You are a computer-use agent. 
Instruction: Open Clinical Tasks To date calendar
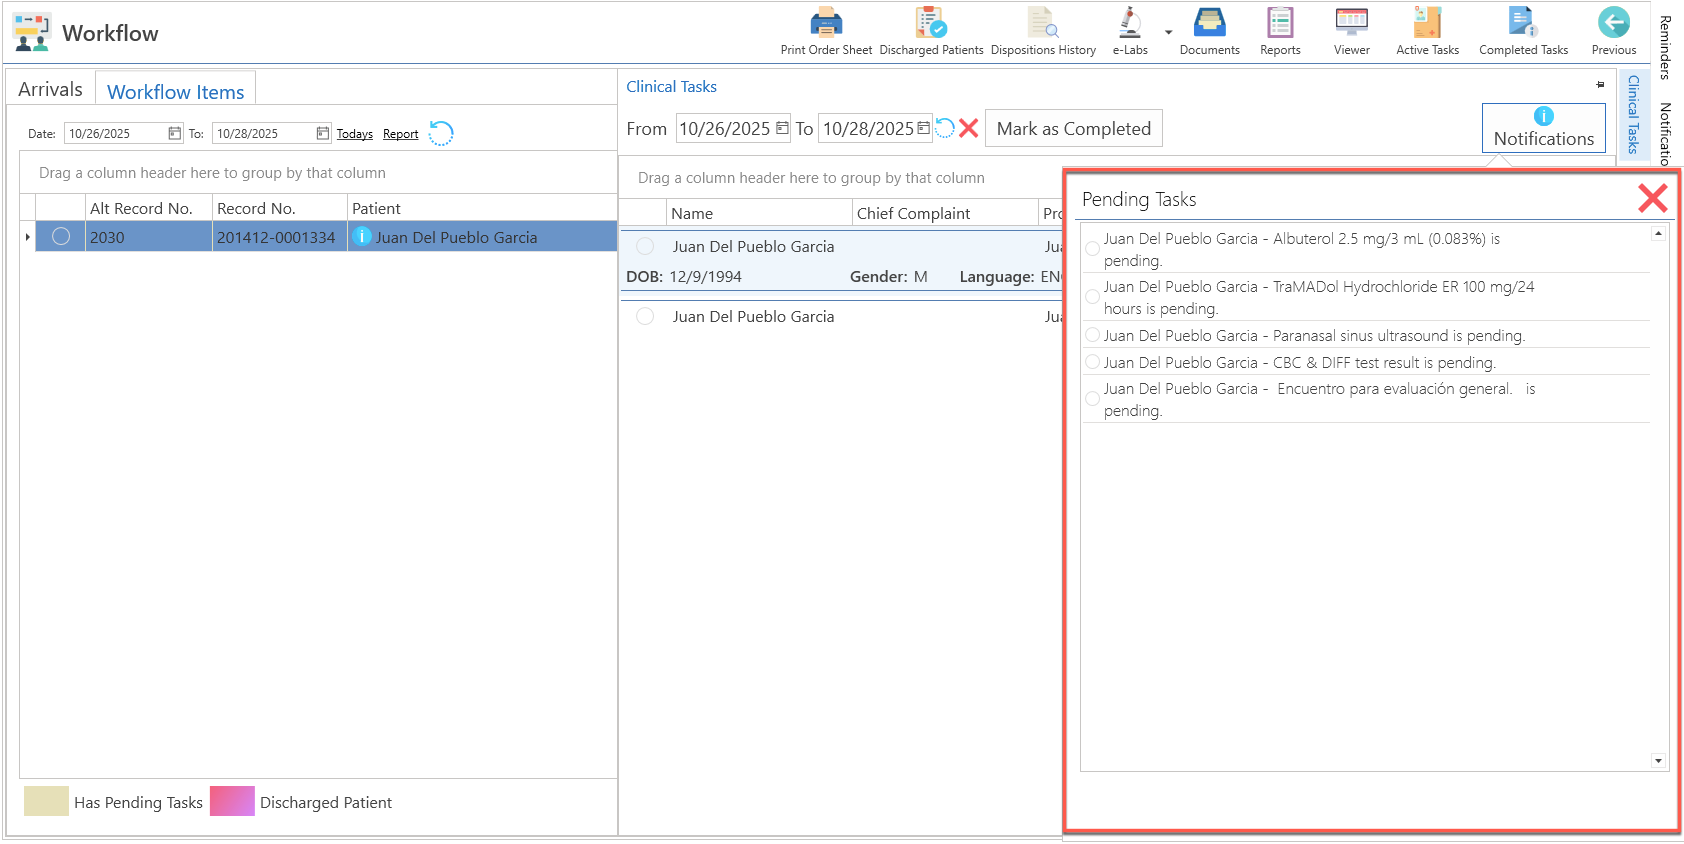924,128
